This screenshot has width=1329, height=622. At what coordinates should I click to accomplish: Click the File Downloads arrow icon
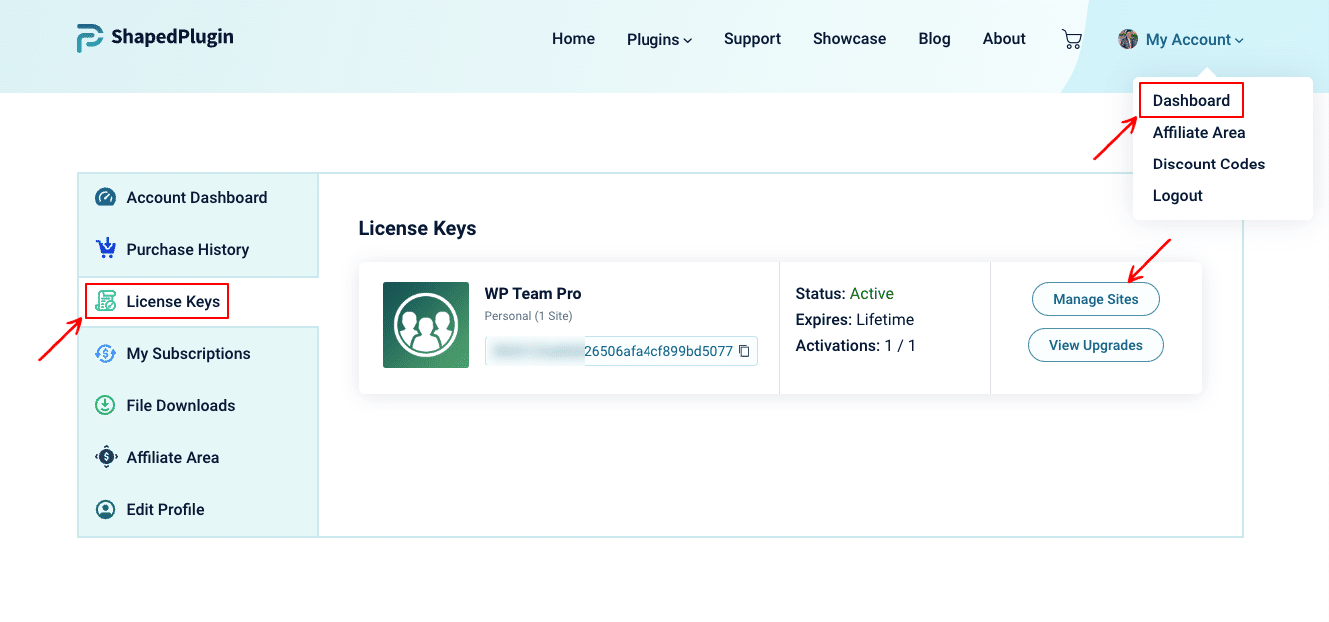tap(106, 405)
